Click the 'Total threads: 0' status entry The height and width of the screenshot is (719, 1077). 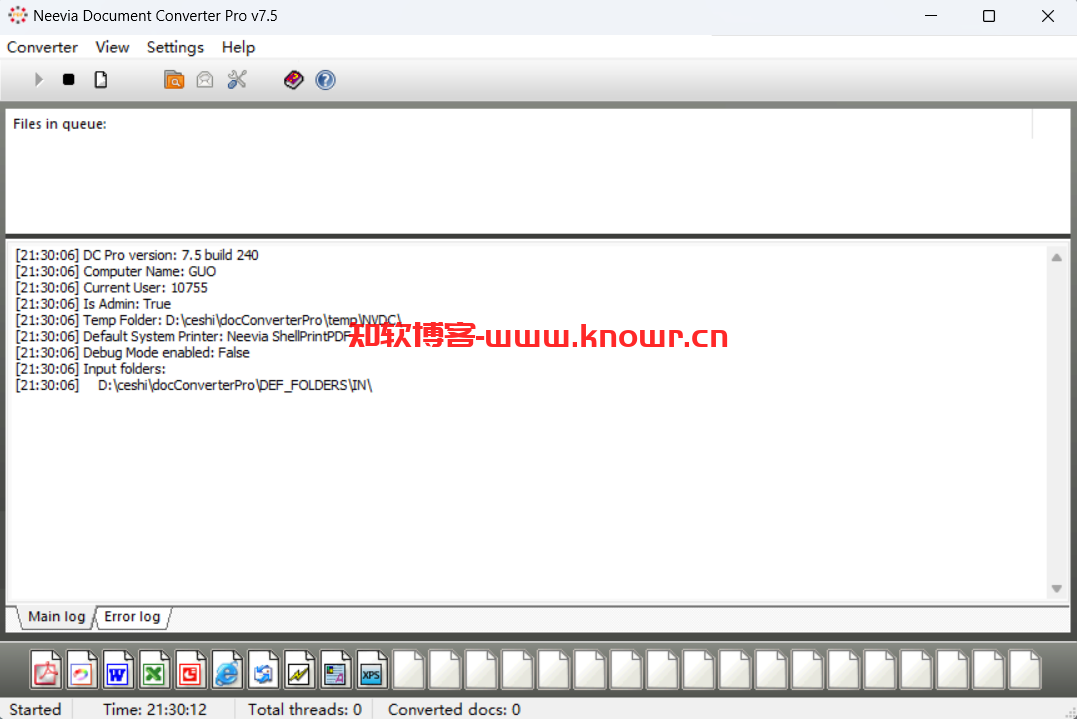pyautogui.click(x=305, y=709)
